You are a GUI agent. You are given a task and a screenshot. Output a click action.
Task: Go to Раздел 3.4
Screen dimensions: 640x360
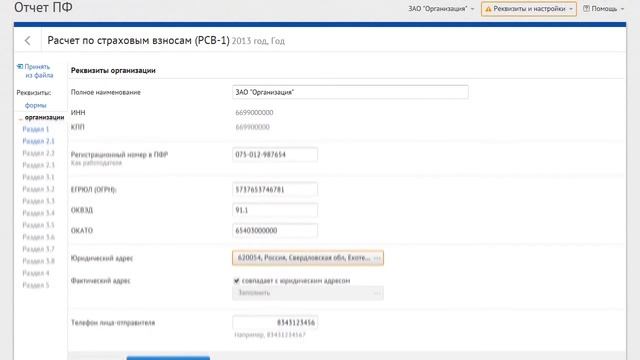pyautogui.click(x=38, y=213)
